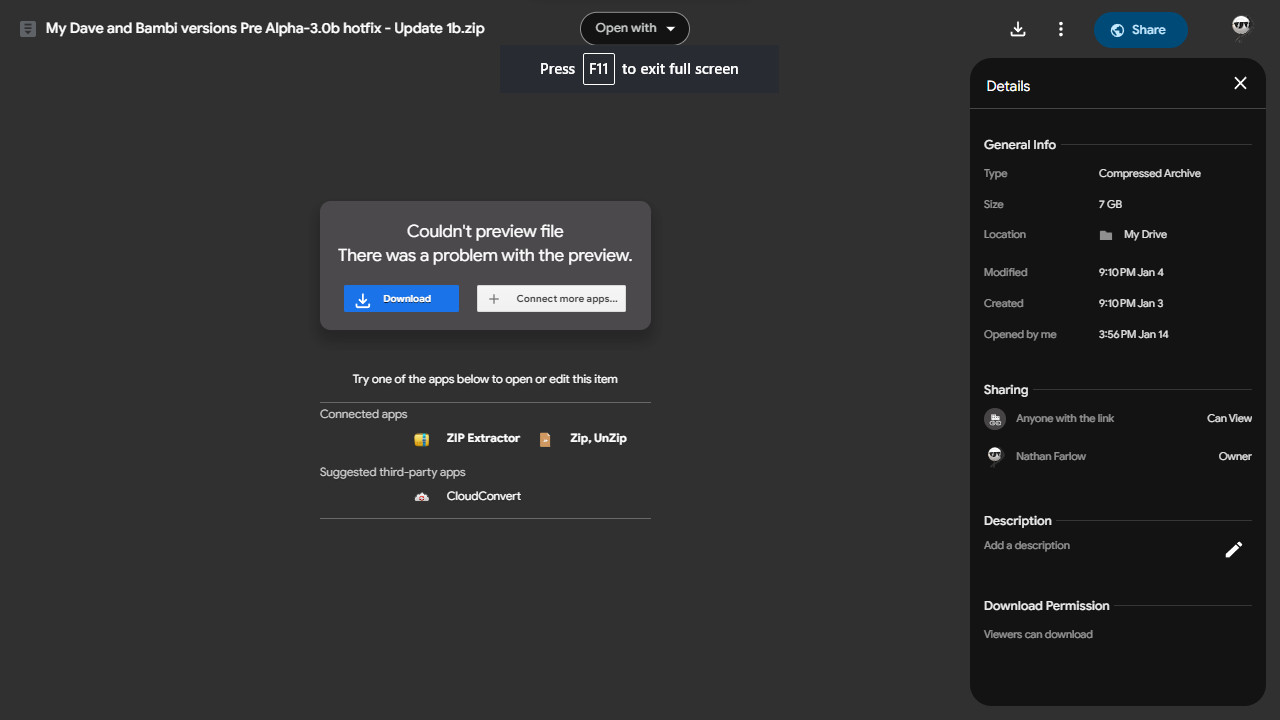Close the Details panel
The width and height of the screenshot is (1280, 720).
pyautogui.click(x=1240, y=83)
